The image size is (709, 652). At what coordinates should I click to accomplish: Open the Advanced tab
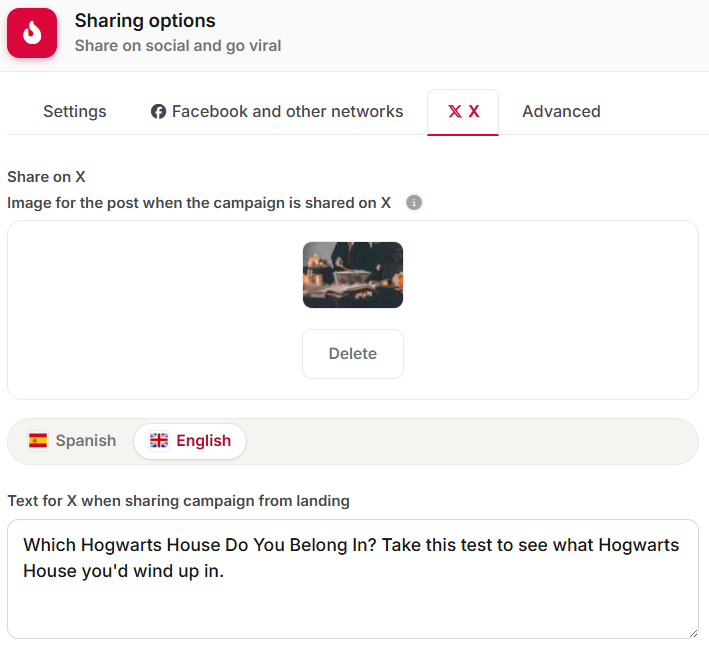coord(562,111)
